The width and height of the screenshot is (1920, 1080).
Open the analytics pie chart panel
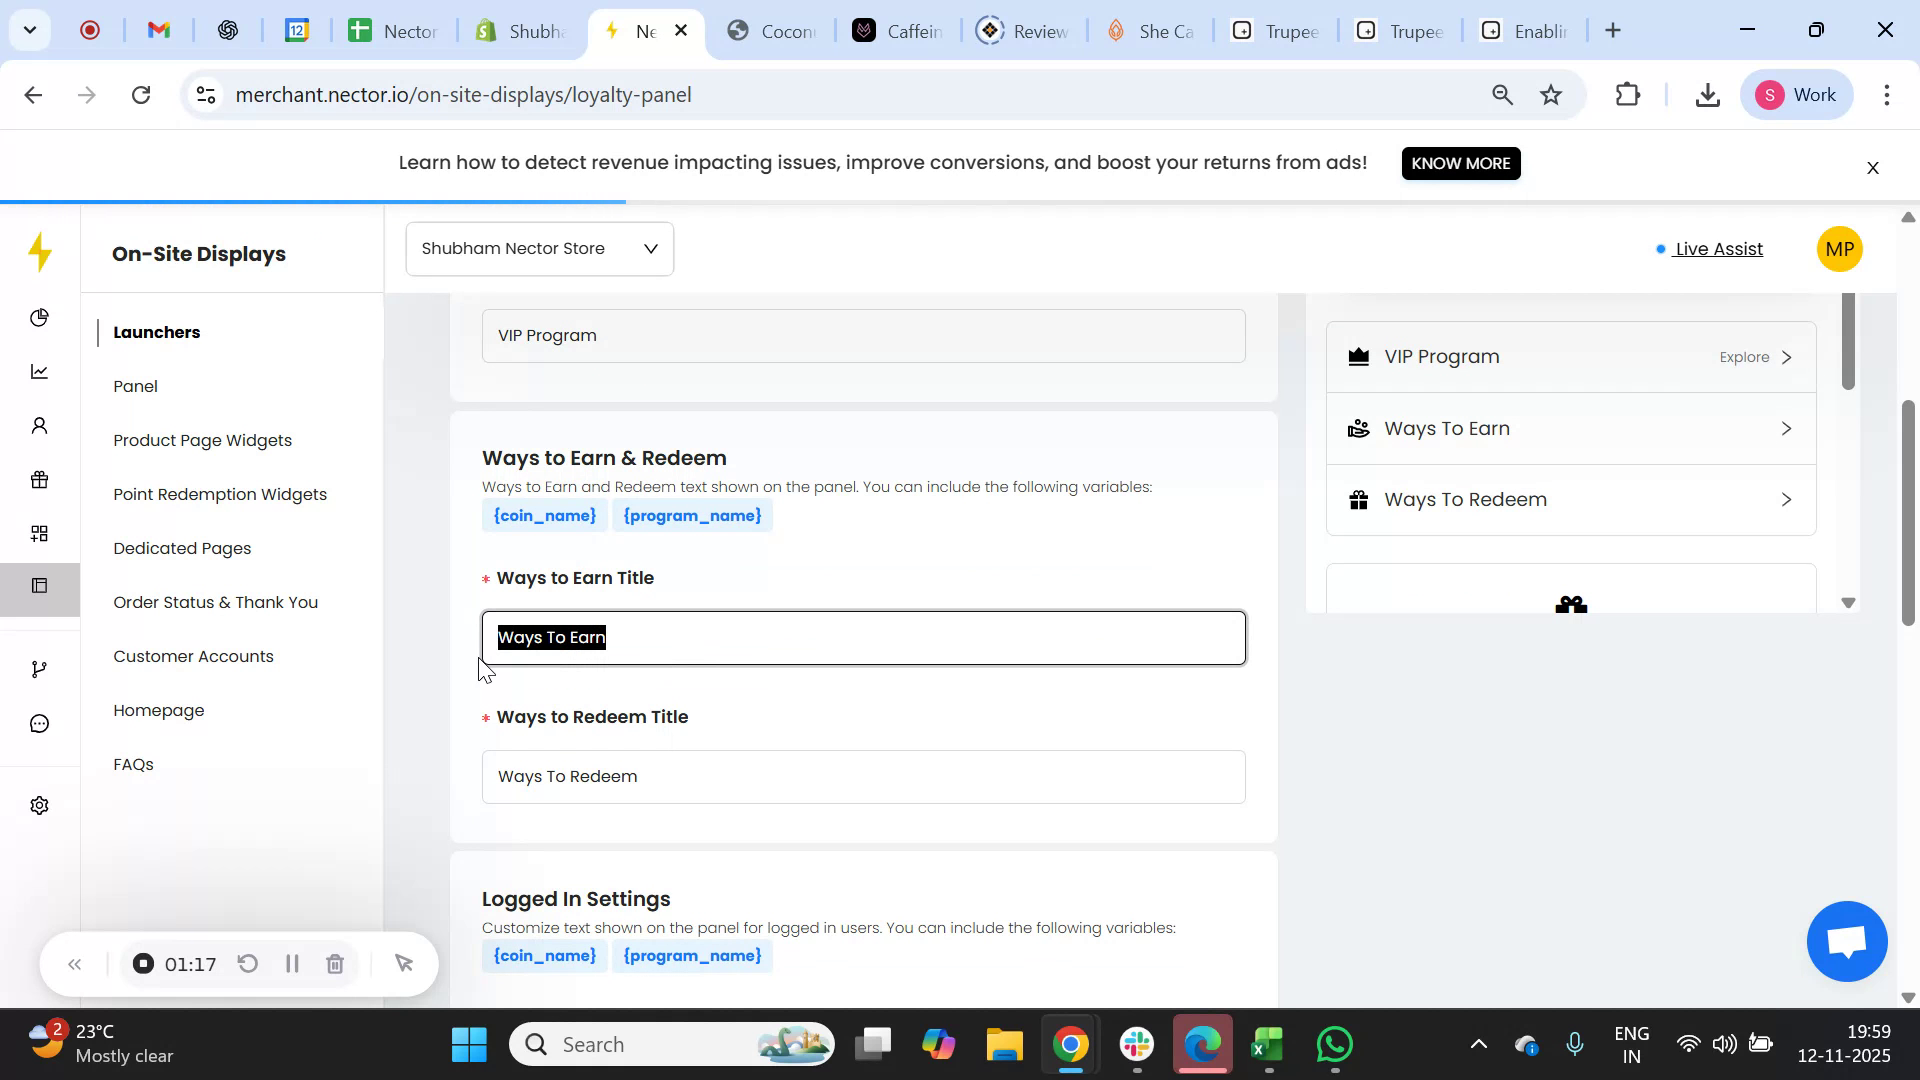(40, 317)
